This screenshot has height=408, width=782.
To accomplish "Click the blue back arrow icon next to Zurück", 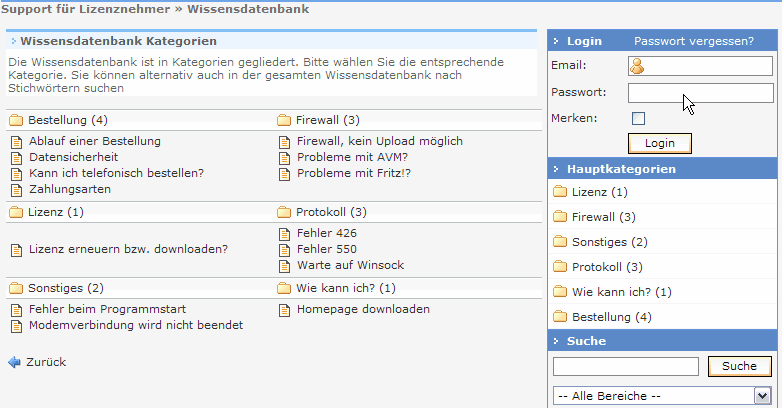I will pos(14,362).
